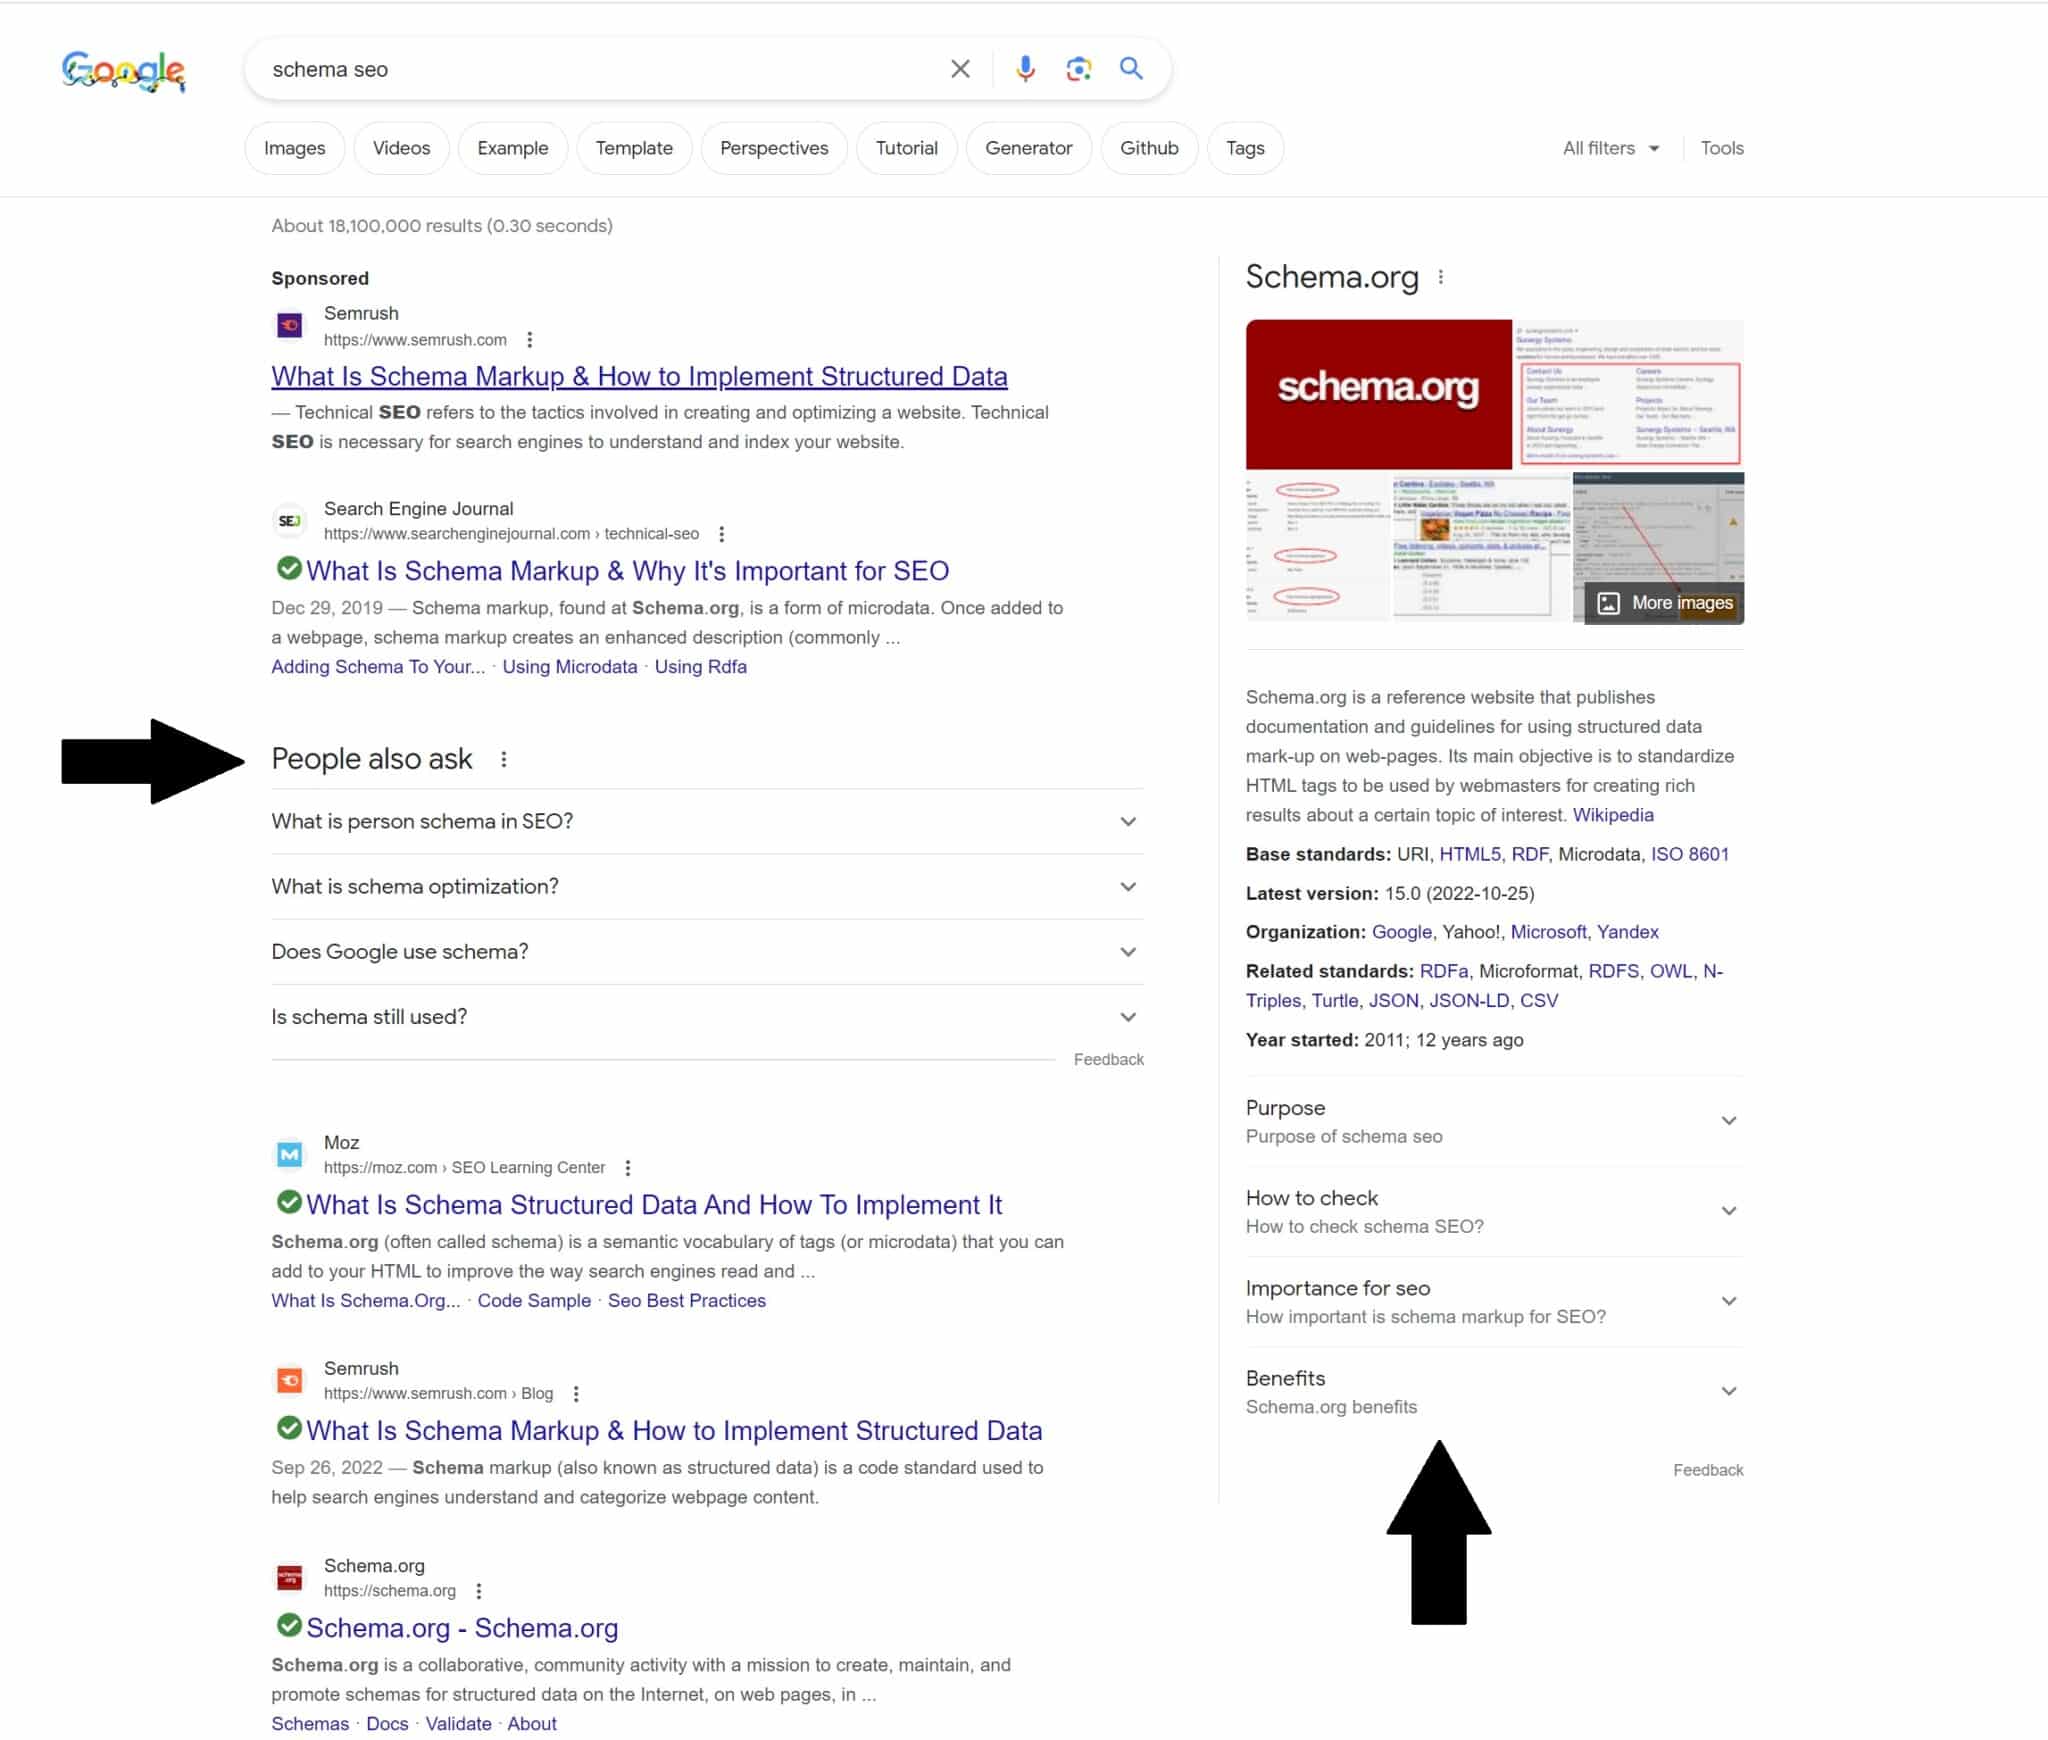Viewport: 2048px width, 1740px height.
Task: Select the Images filter chip
Action: click(x=295, y=148)
